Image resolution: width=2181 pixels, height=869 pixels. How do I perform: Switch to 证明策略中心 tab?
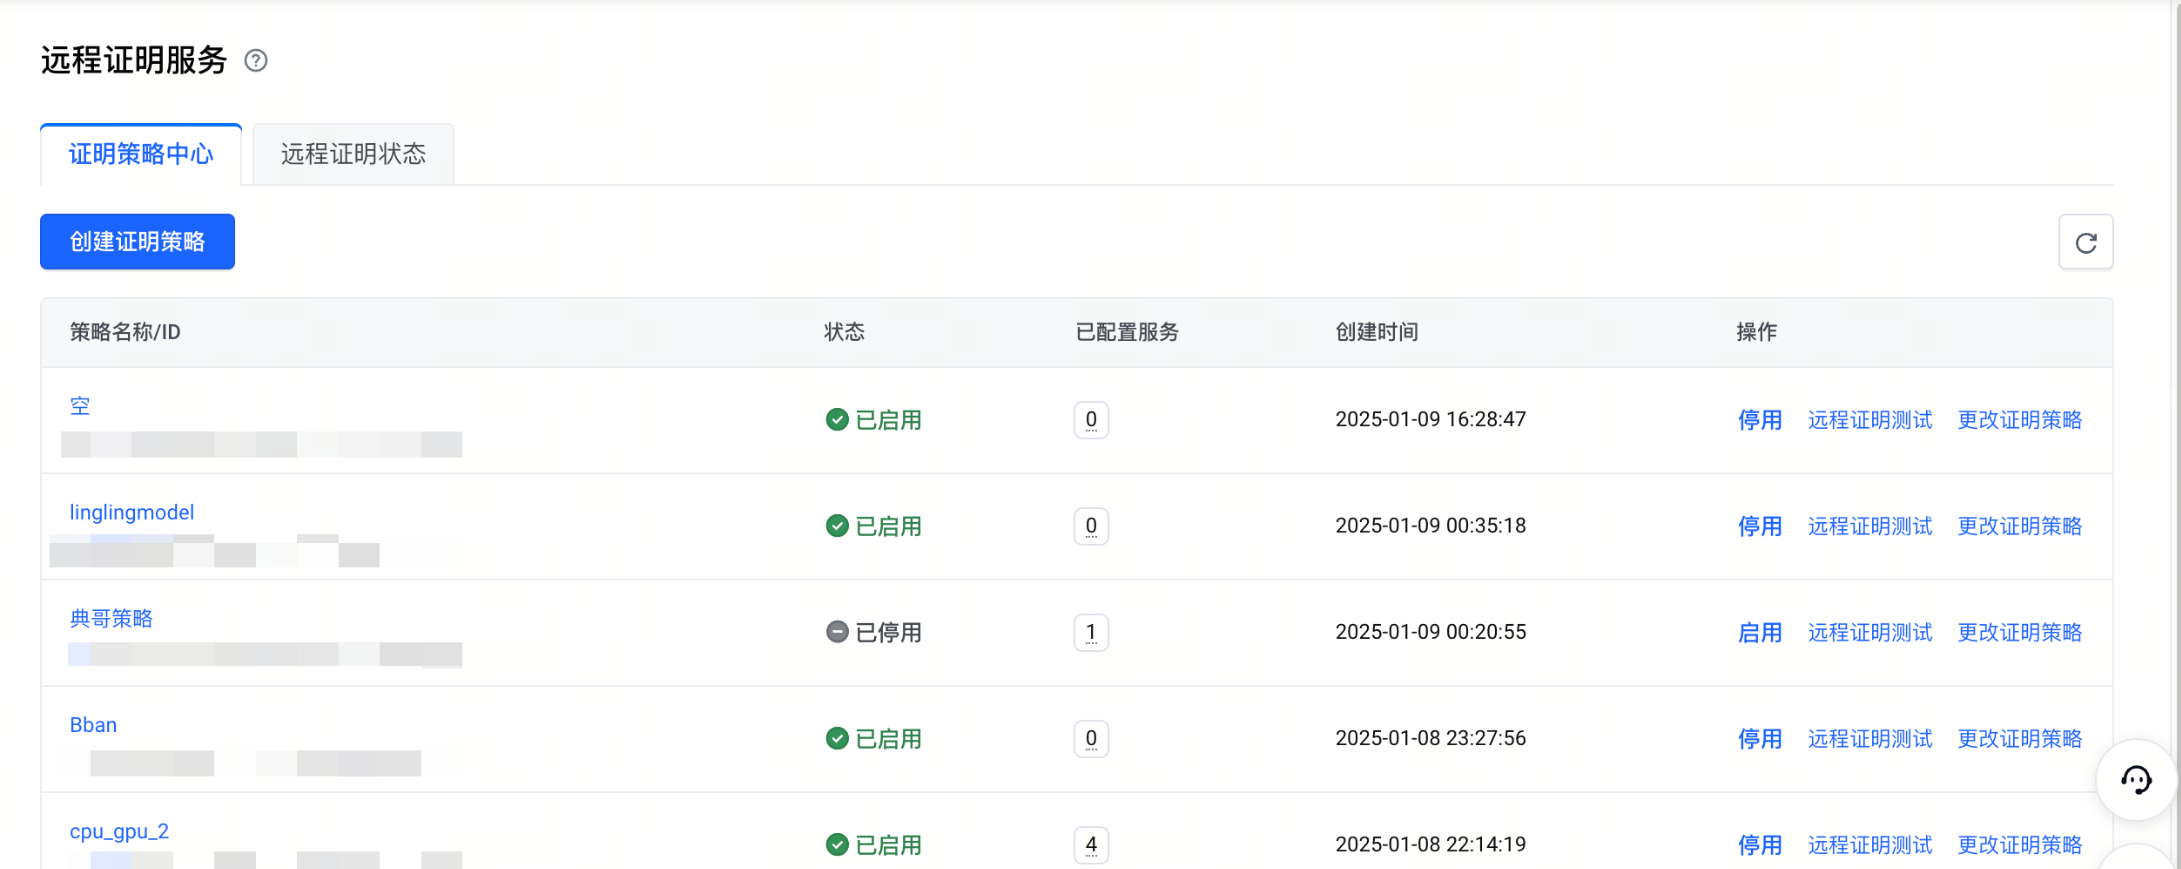(141, 154)
